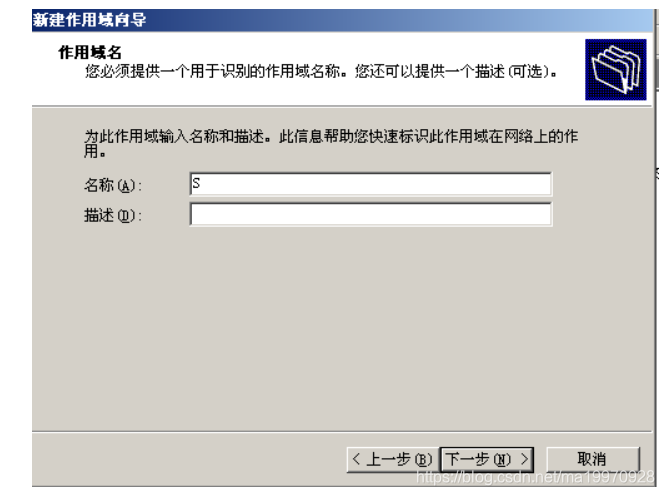Viewport: 665px width, 496px height.
Task: Place cursor after the typed letter S
Action: (x=201, y=184)
